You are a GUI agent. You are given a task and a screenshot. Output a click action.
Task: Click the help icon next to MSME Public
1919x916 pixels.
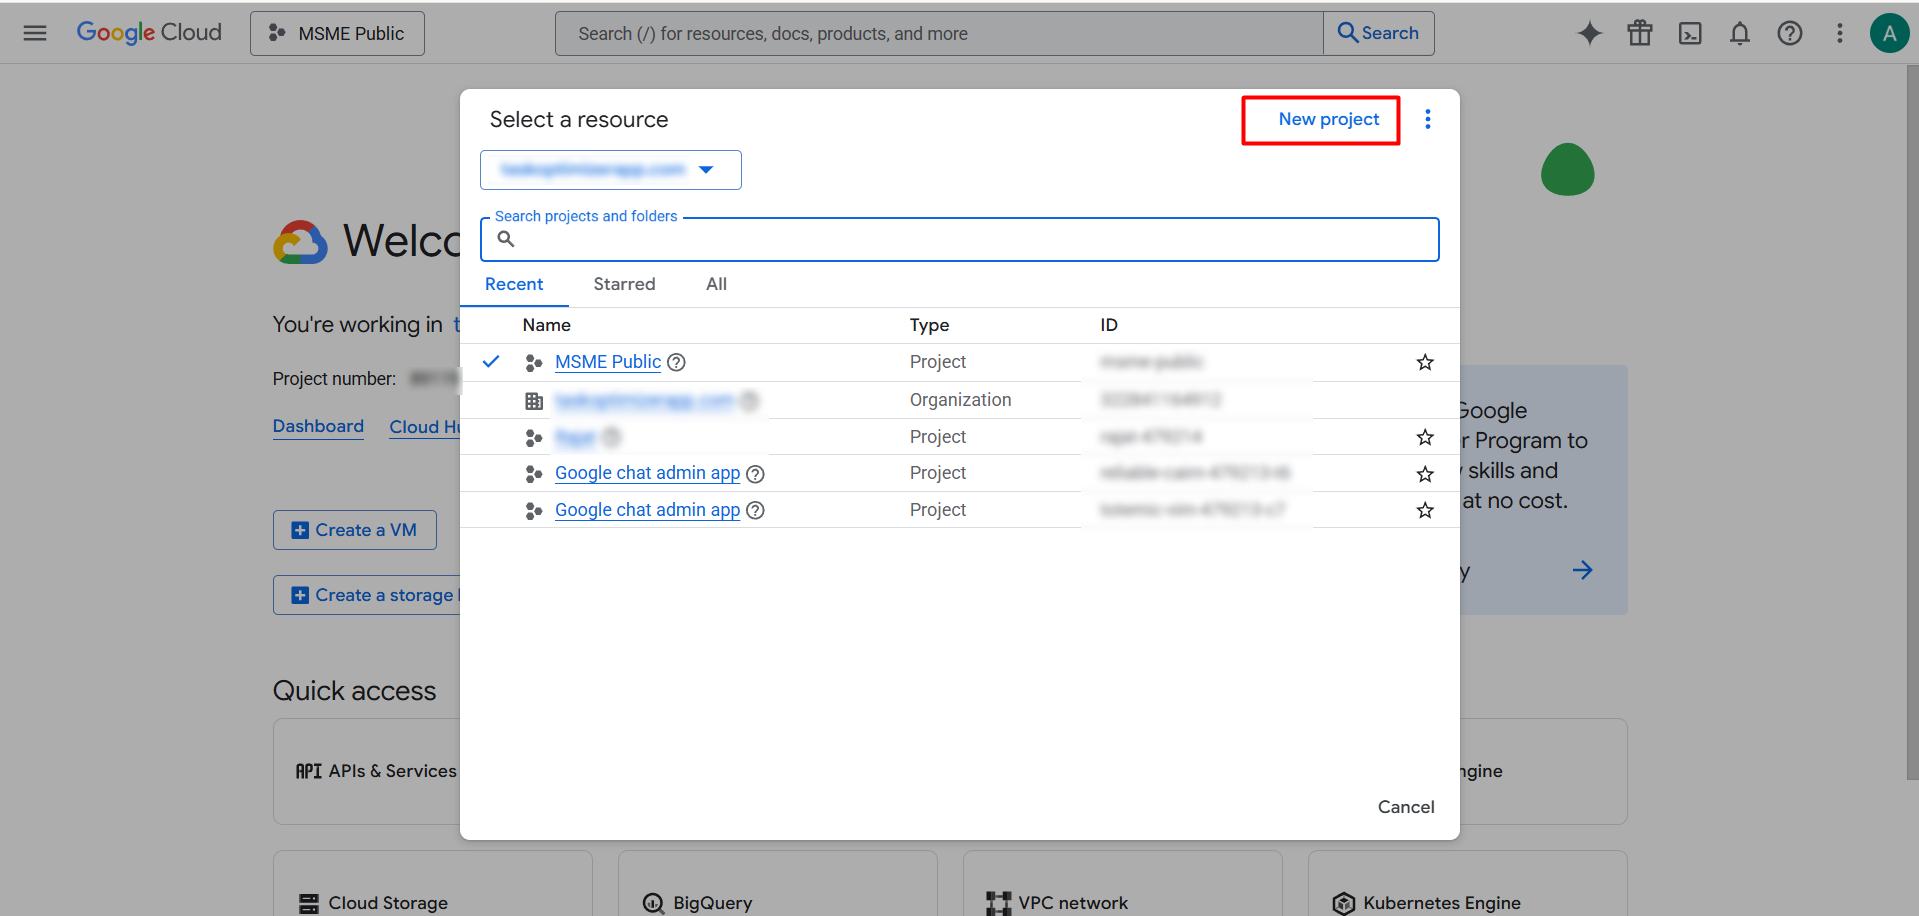[676, 362]
